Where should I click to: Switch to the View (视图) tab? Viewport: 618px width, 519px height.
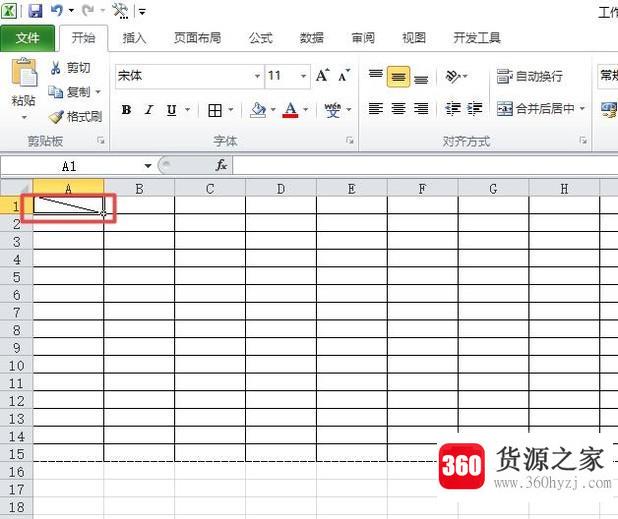pyautogui.click(x=413, y=38)
